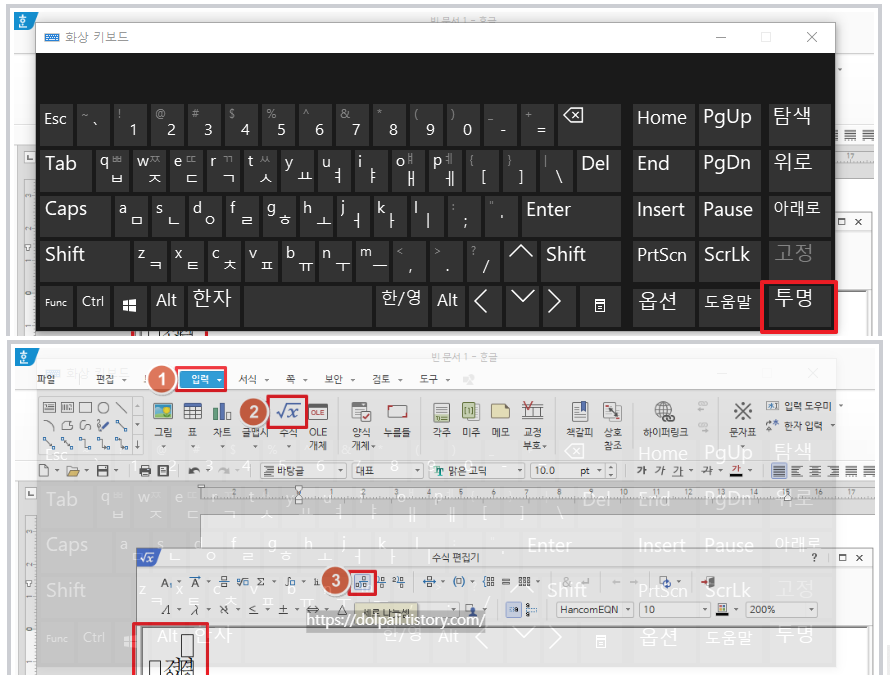Click the 도움말 help key on opaque keyboard
Viewport: 890px width, 675px height.
coord(729,307)
